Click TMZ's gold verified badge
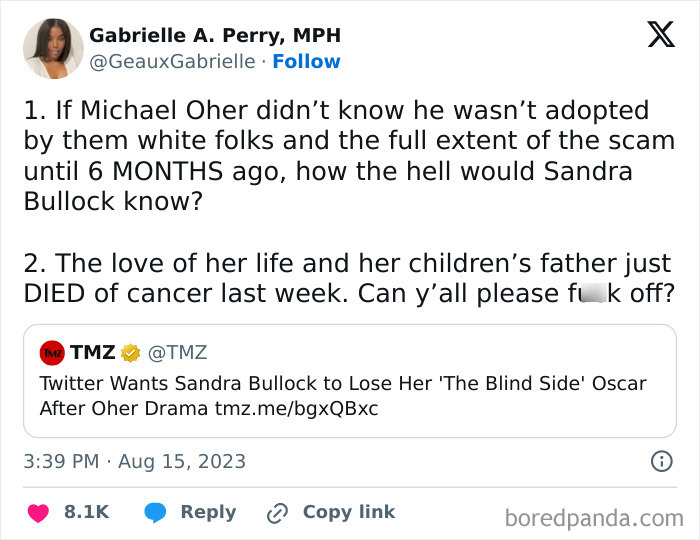700x540 pixels. [131, 352]
